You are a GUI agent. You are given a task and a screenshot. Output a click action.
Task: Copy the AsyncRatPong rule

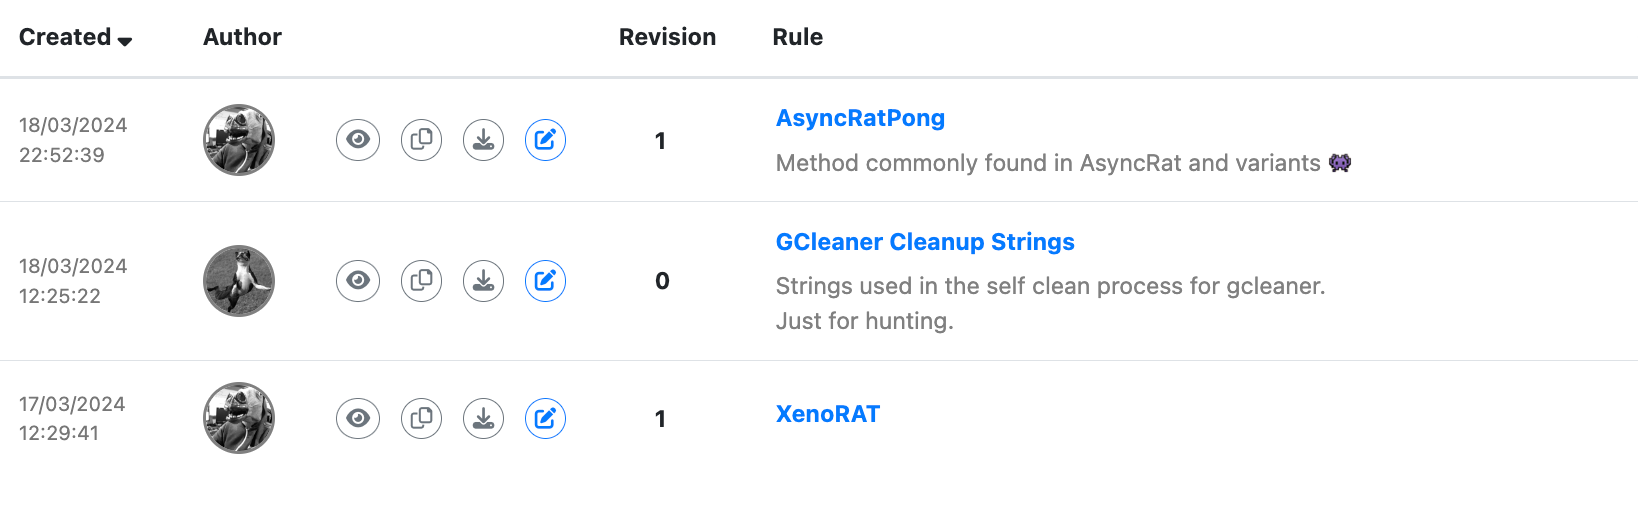421,140
